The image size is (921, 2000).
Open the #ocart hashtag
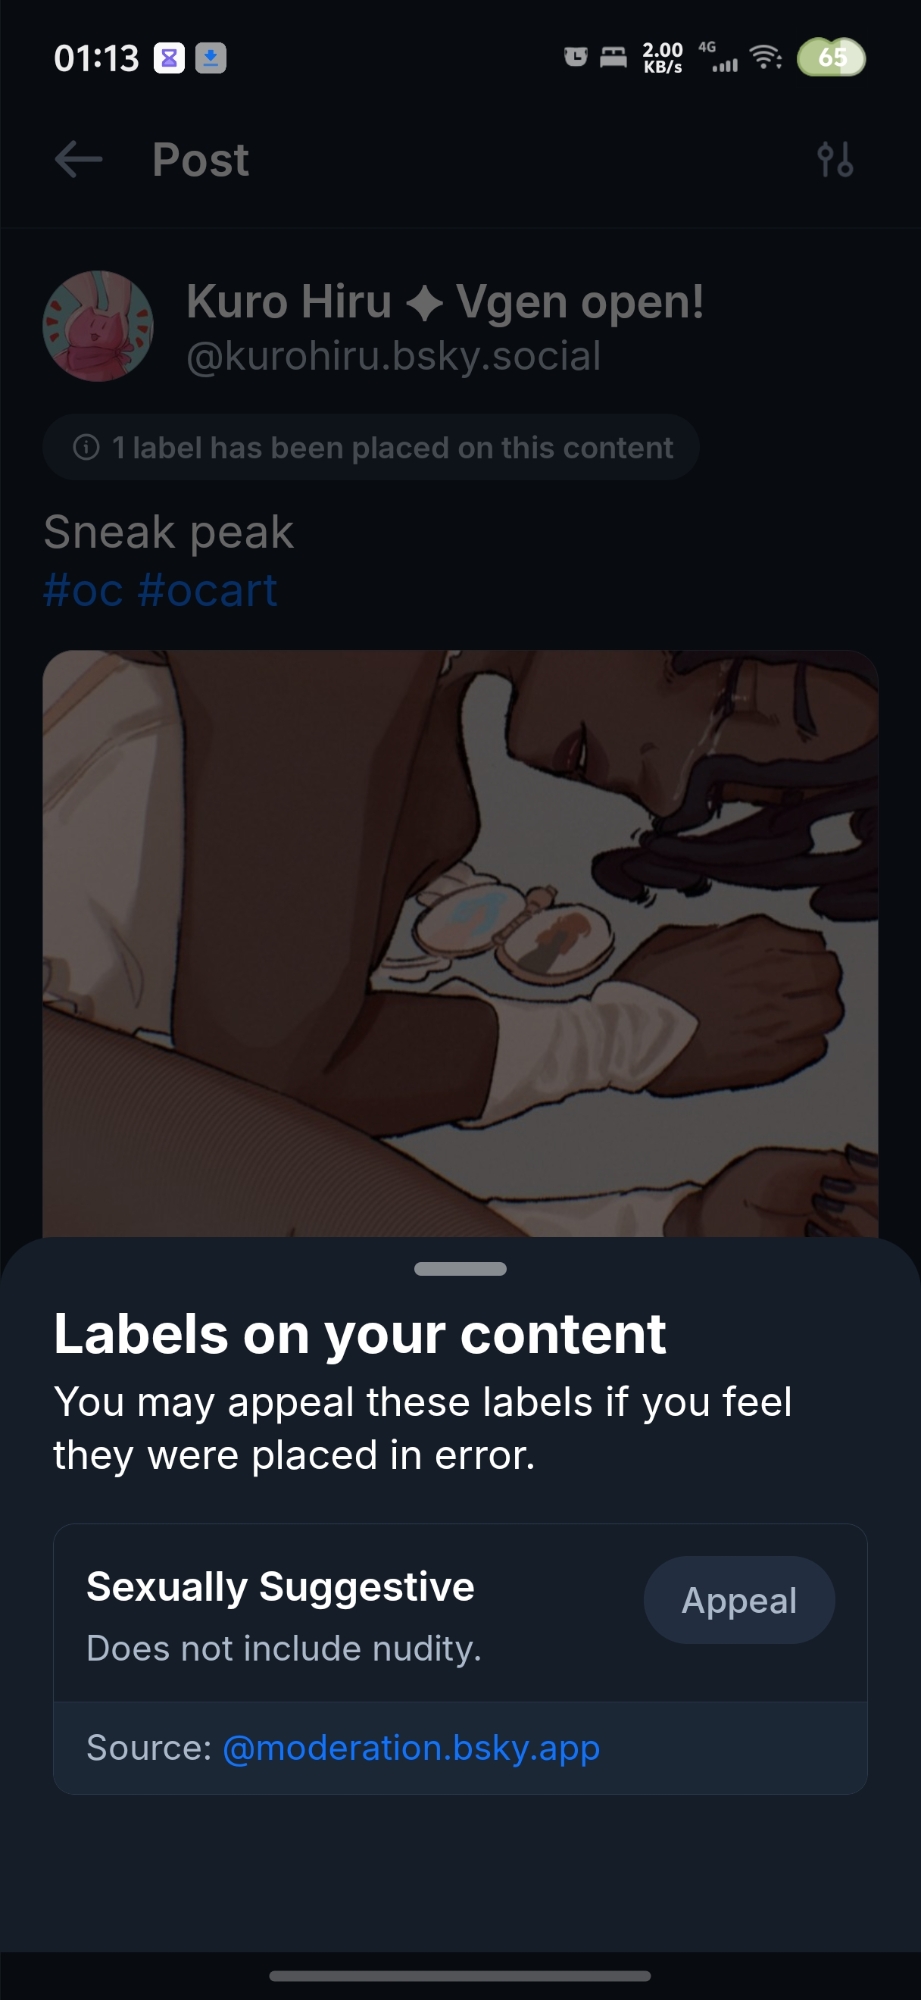tap(208, 591)
